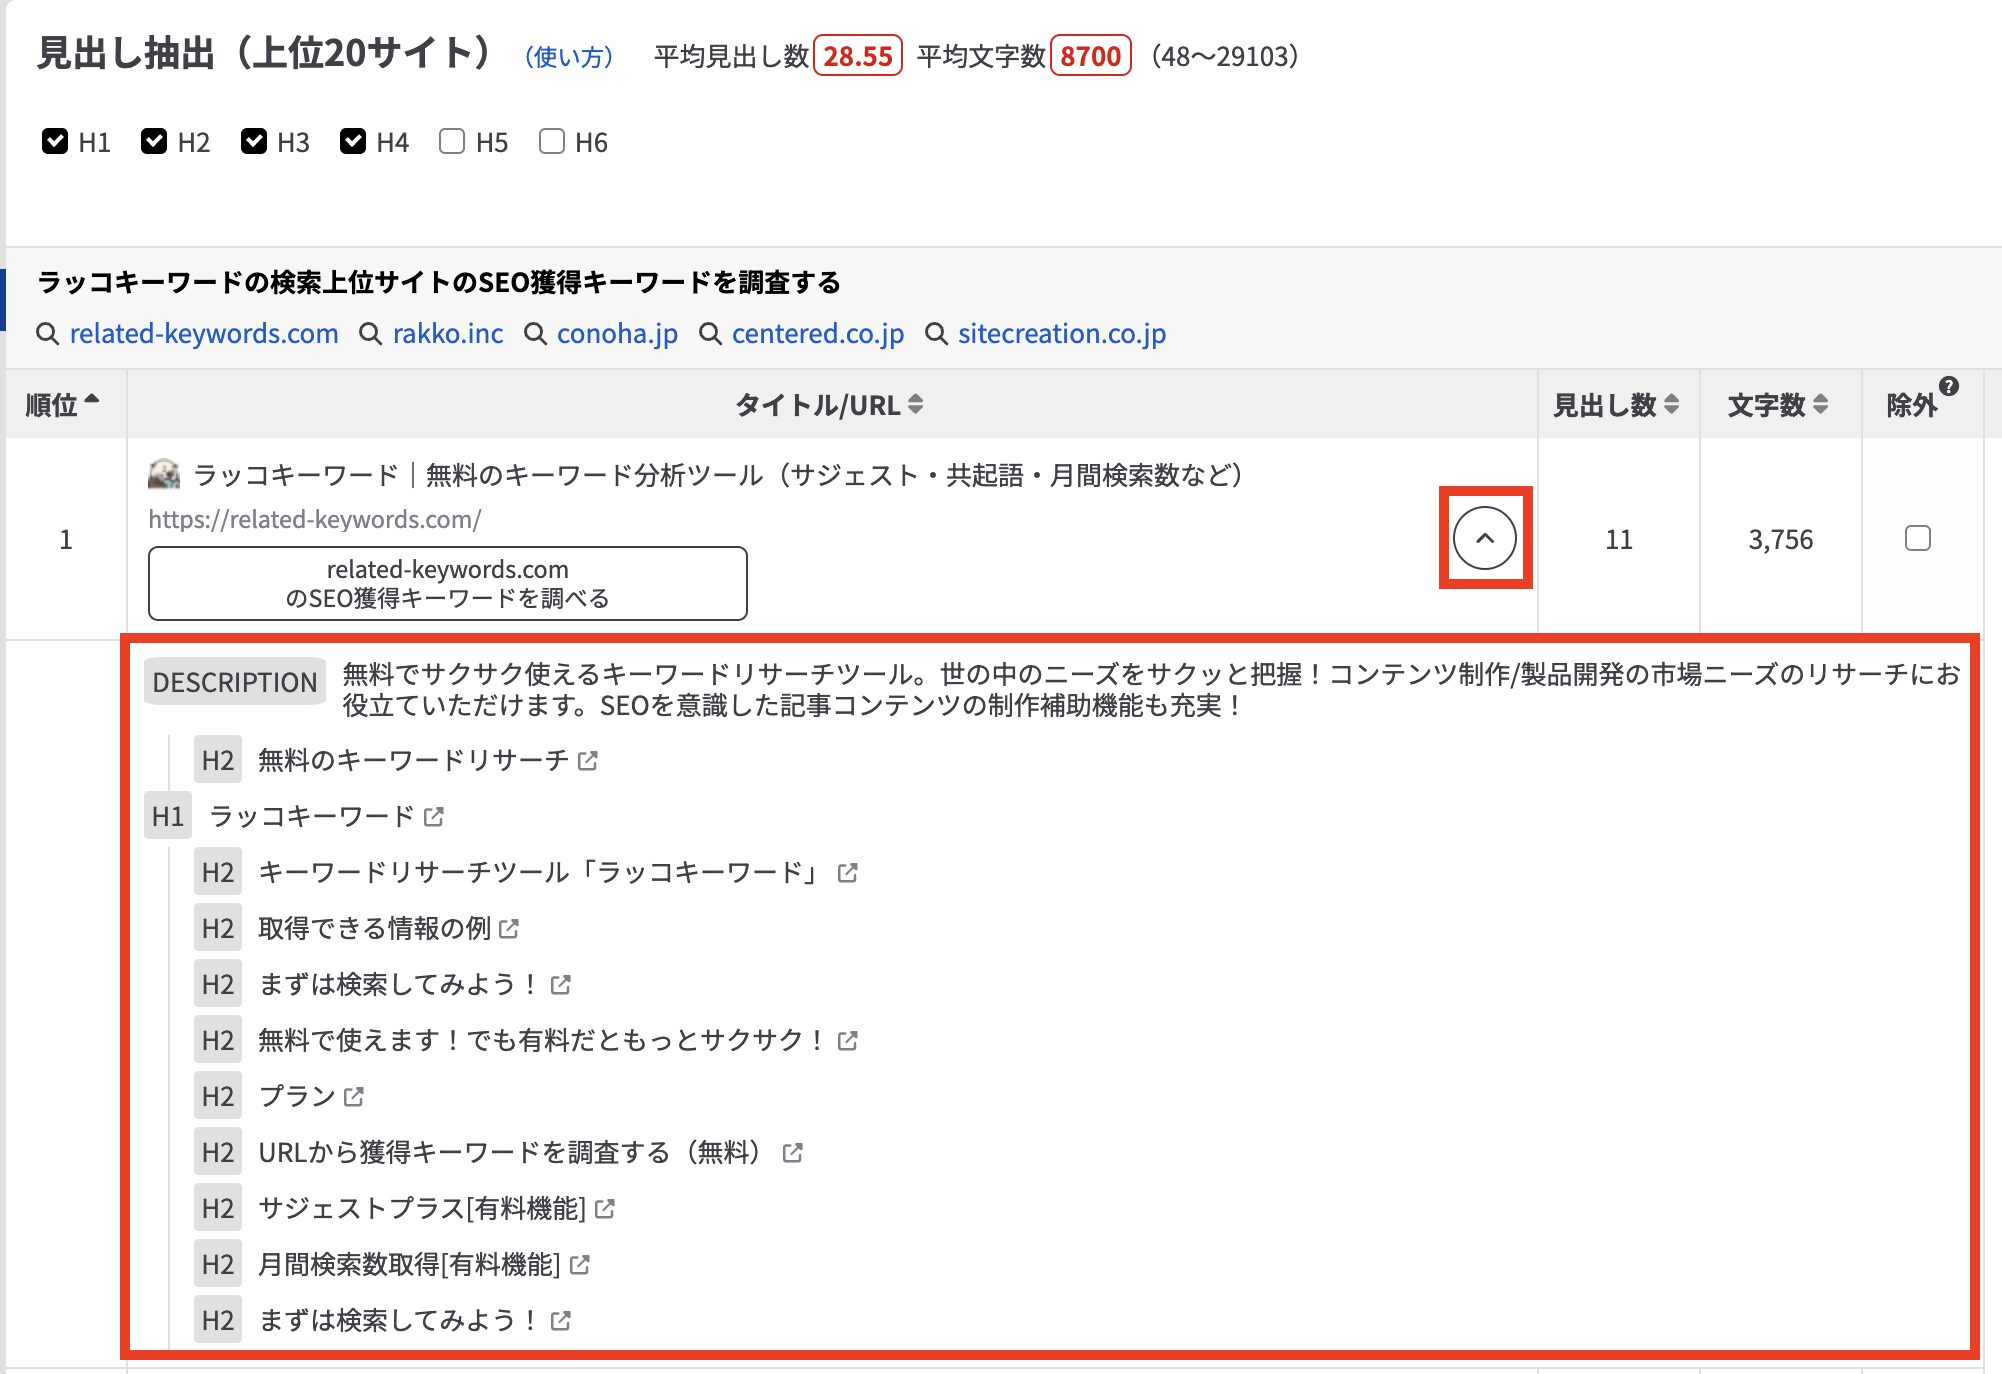Click the DESCRIPTION label badge
2002x1374 pixels.
pos(235,682)
